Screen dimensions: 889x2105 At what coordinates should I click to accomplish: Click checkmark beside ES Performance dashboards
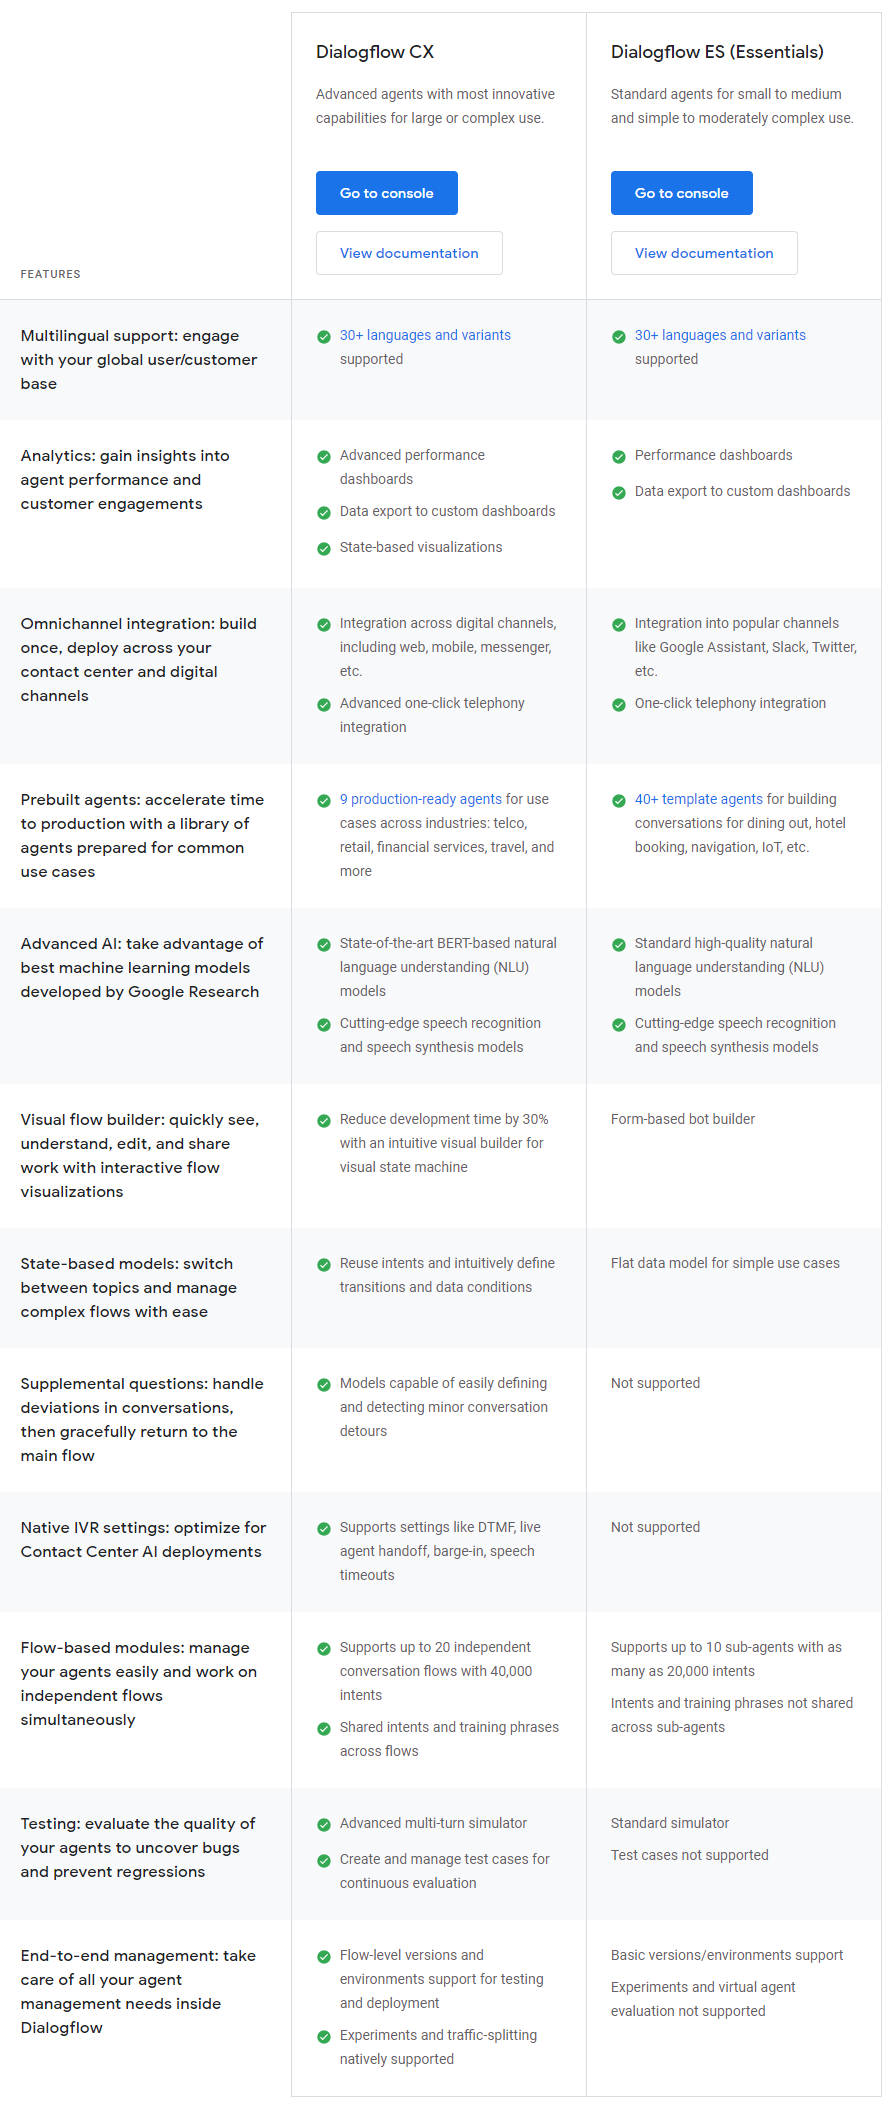619,457
